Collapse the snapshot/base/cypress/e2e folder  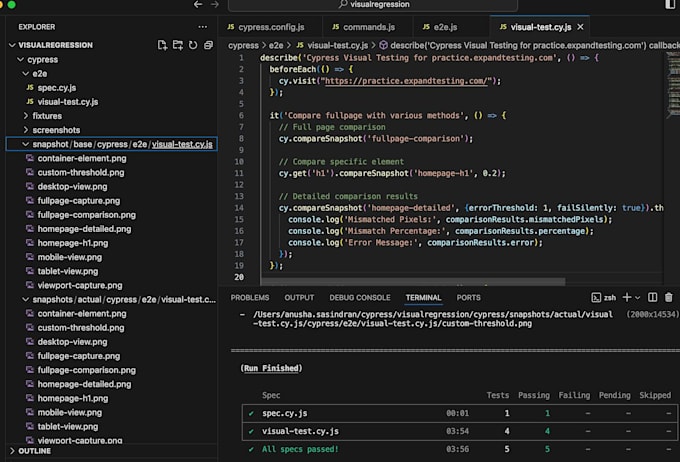click(x=26, y=144)
